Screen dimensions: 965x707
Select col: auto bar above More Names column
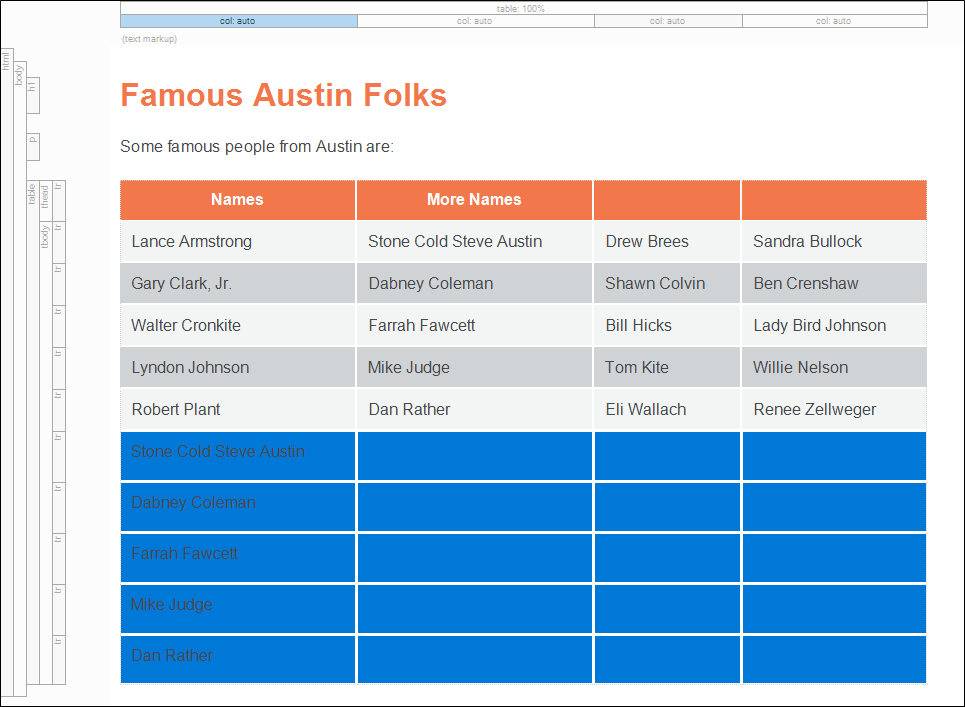pyautogui.click(x=476, y=21)
